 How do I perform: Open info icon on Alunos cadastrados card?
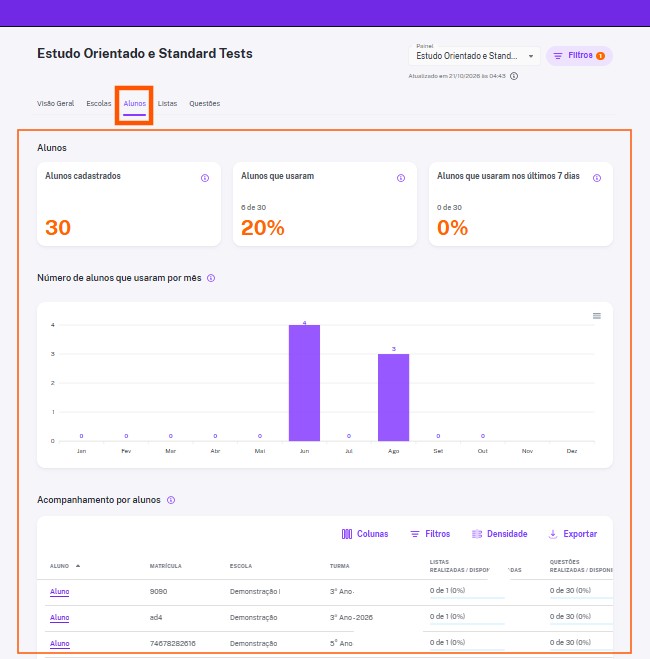click(x=205, y=178)
